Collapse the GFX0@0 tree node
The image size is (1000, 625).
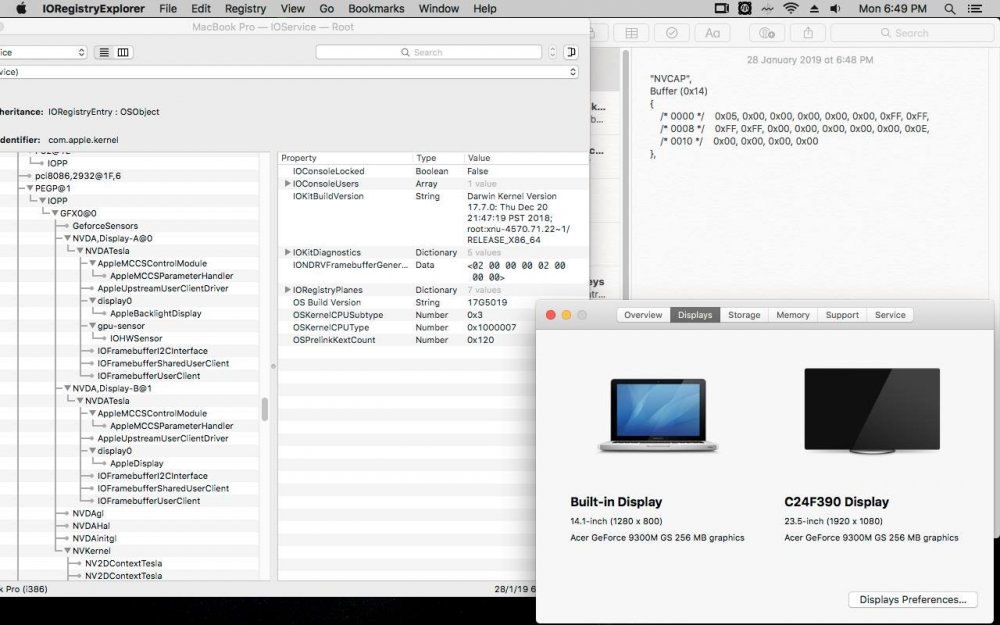point(54,213)
